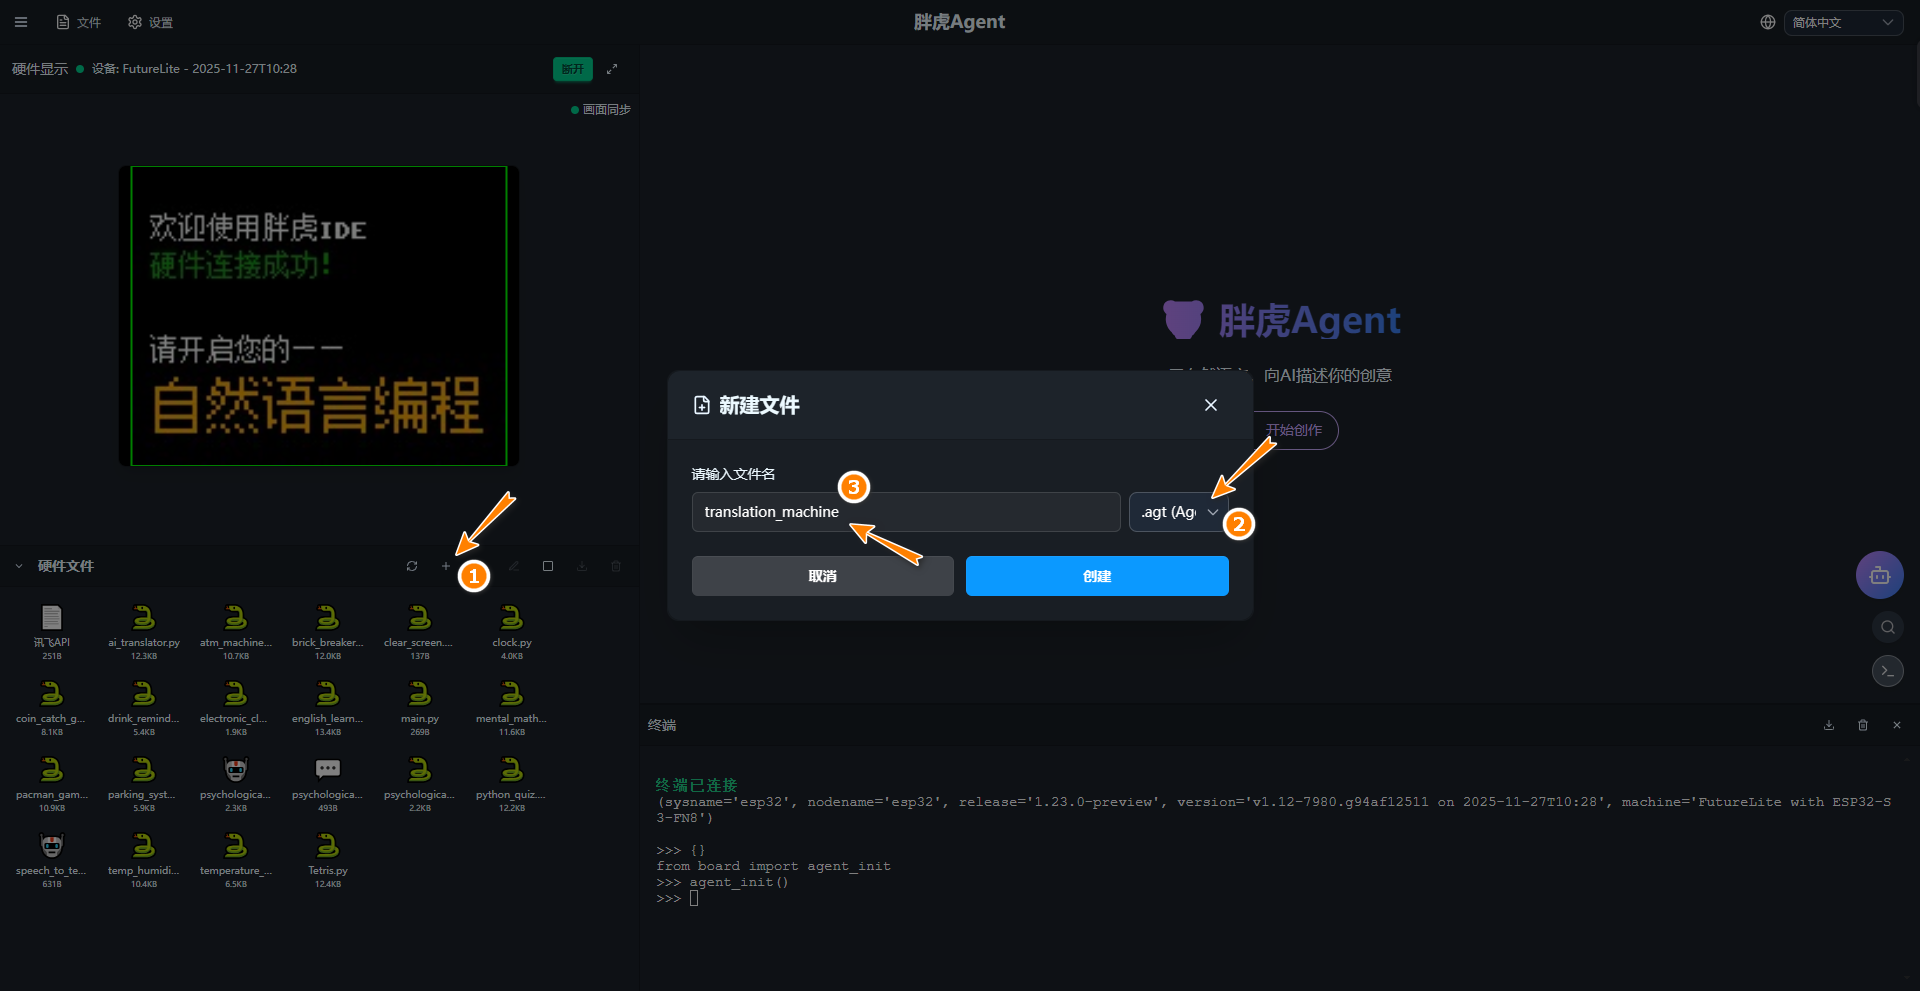
Task: Toggle the select-all square in hardware files toolbar
Action: click(x=548, y=566)
